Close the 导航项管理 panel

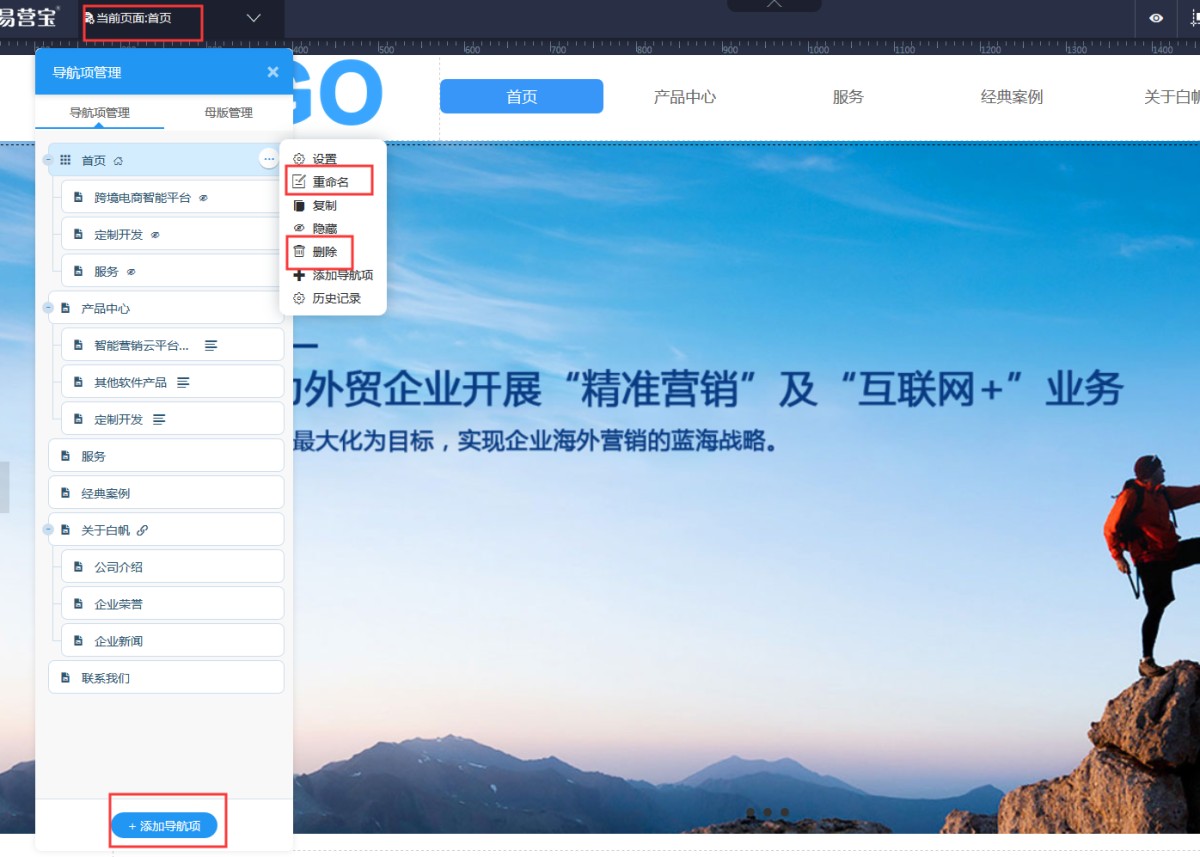click(x=273, y=72)
